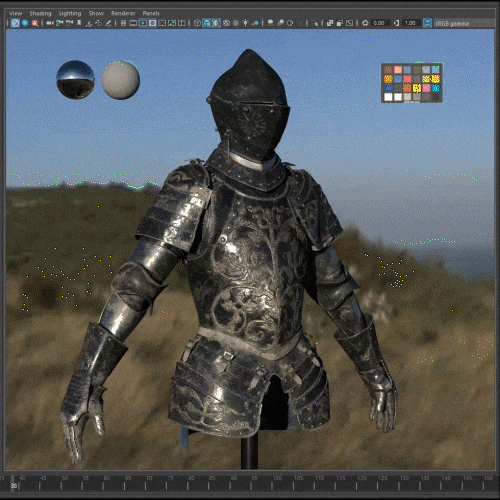Viewport: 500px width, 500px height.
Task: Open the View menu
Action: pyautogui.click(x=15, y=13)
